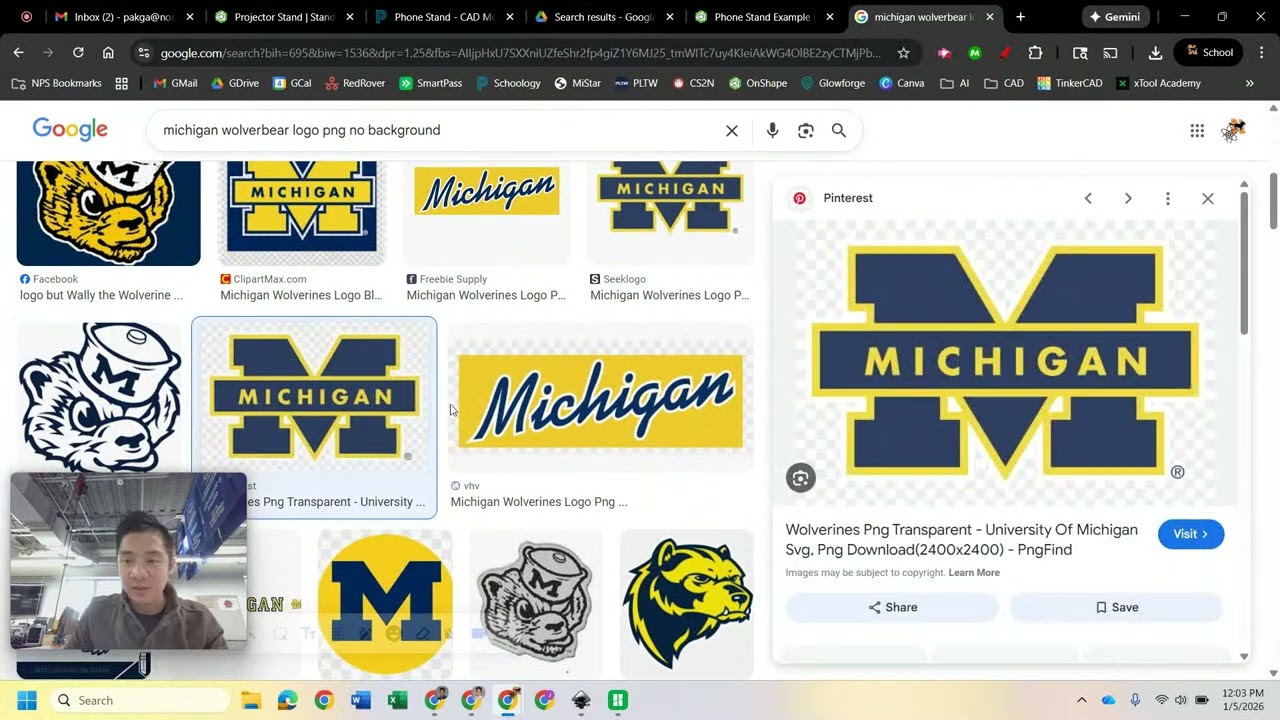Open the yellow wolverine head logo thumbnail

(x=687, y=603)
